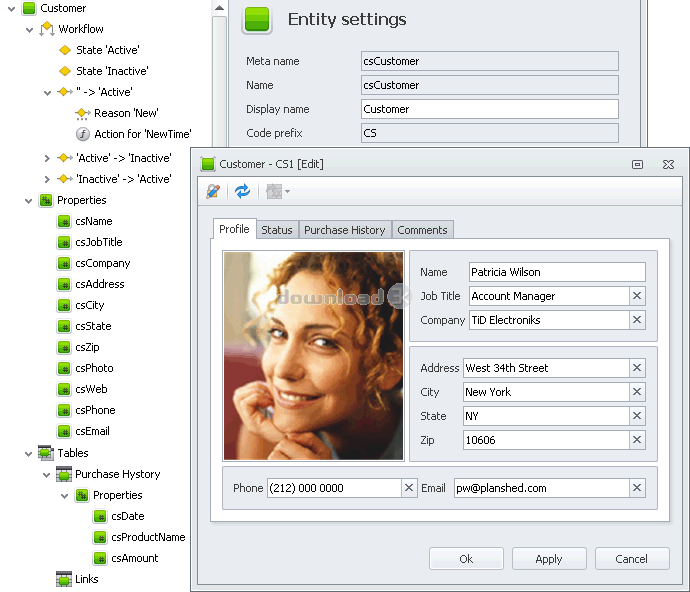Screen dimensions: 690x592
Task: Click the csJobTitle property icon
Action: pyautogui.click(x=64, y=242)
